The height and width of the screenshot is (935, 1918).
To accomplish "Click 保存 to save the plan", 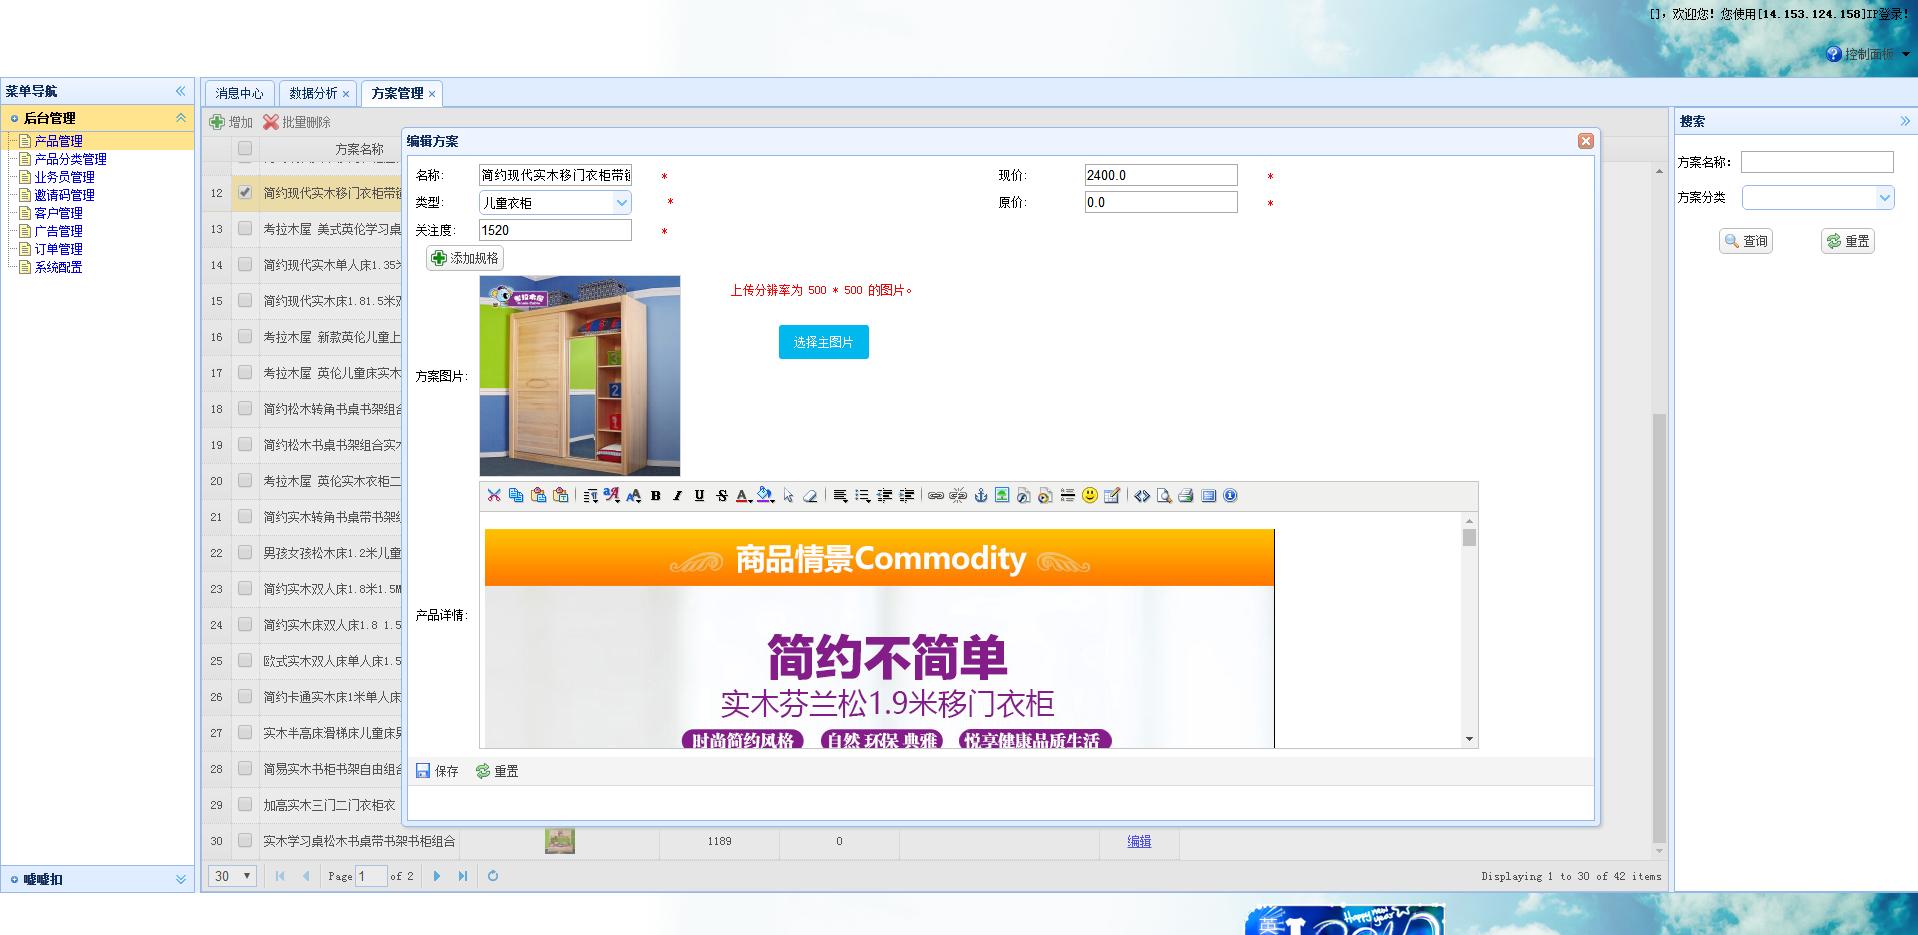I will [437, 771].
